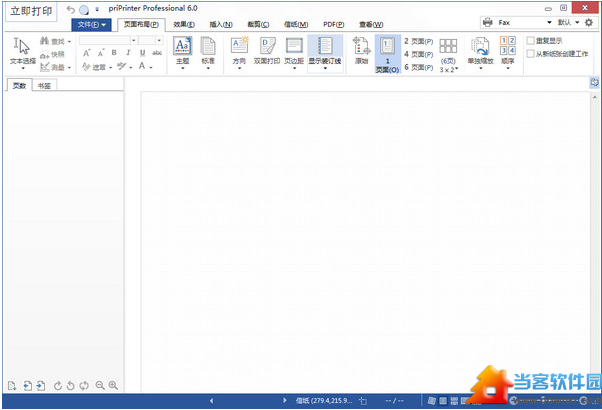Click the 遮罩 redact tool
The width and height of the screenshot is (602, 410).
96,67
